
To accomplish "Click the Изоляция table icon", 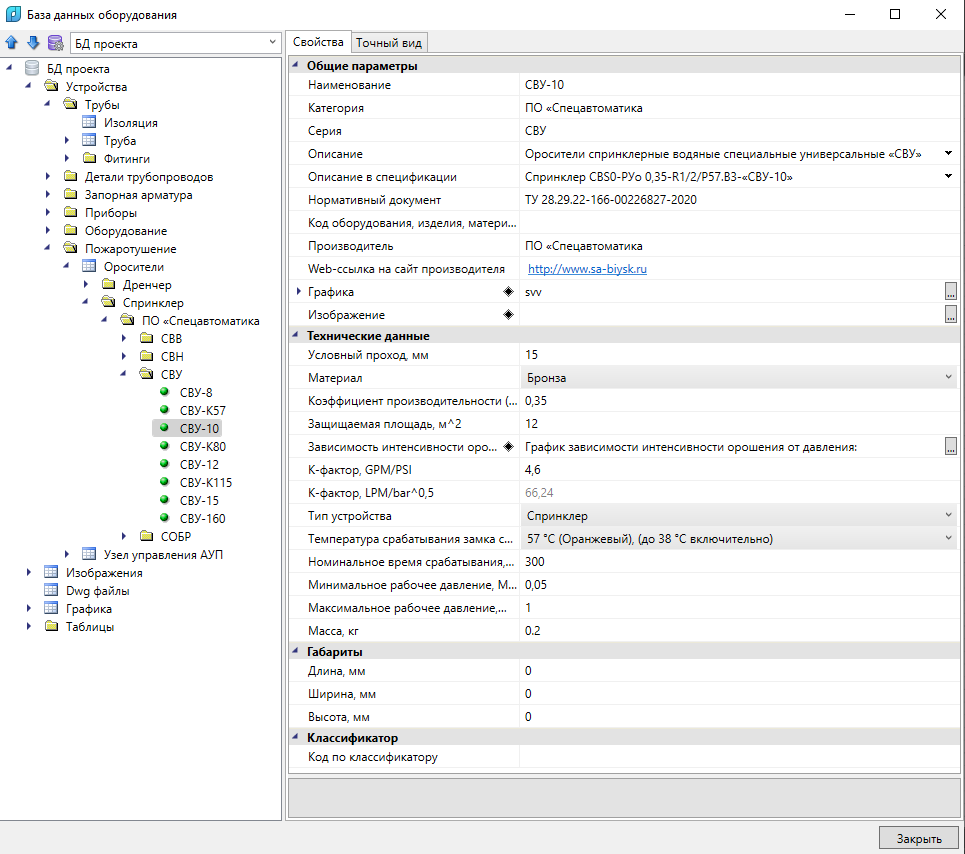I will [x=89, y=122].
